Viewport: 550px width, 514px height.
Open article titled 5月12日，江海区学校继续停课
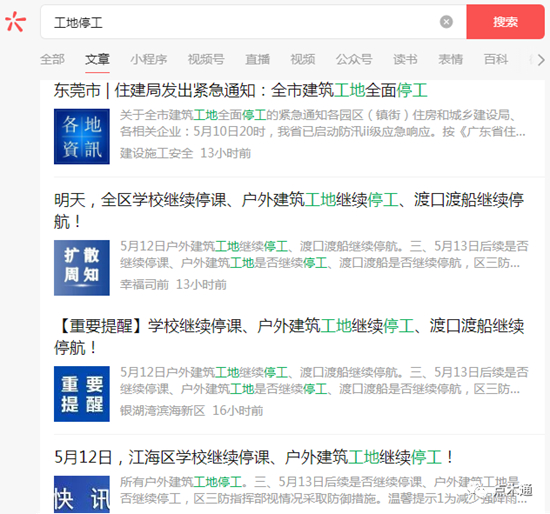[254, 457]
